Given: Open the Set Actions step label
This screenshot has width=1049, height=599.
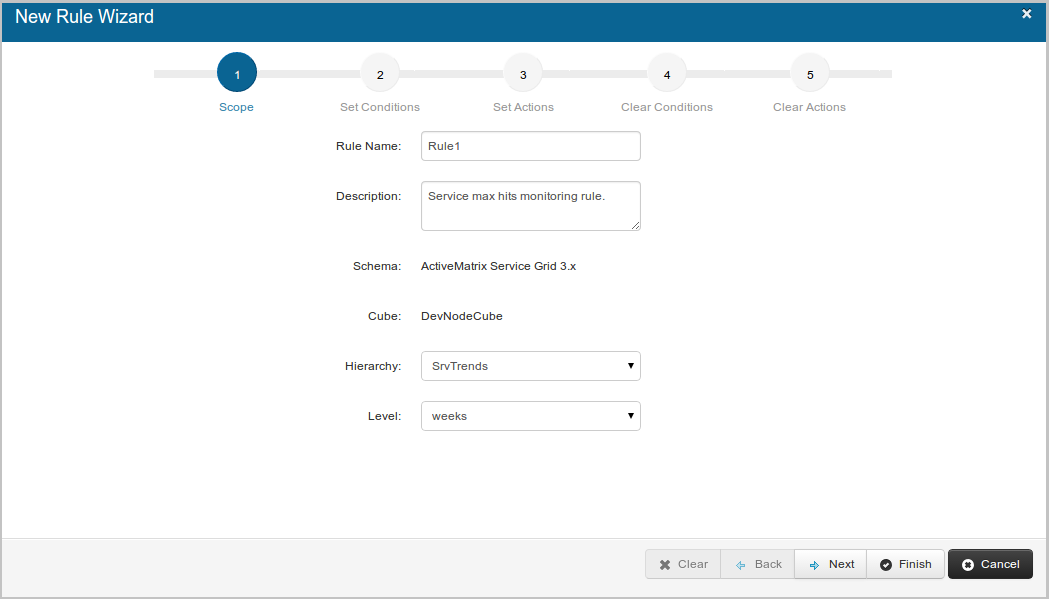Looking at the screenshot, I should 523,107.
